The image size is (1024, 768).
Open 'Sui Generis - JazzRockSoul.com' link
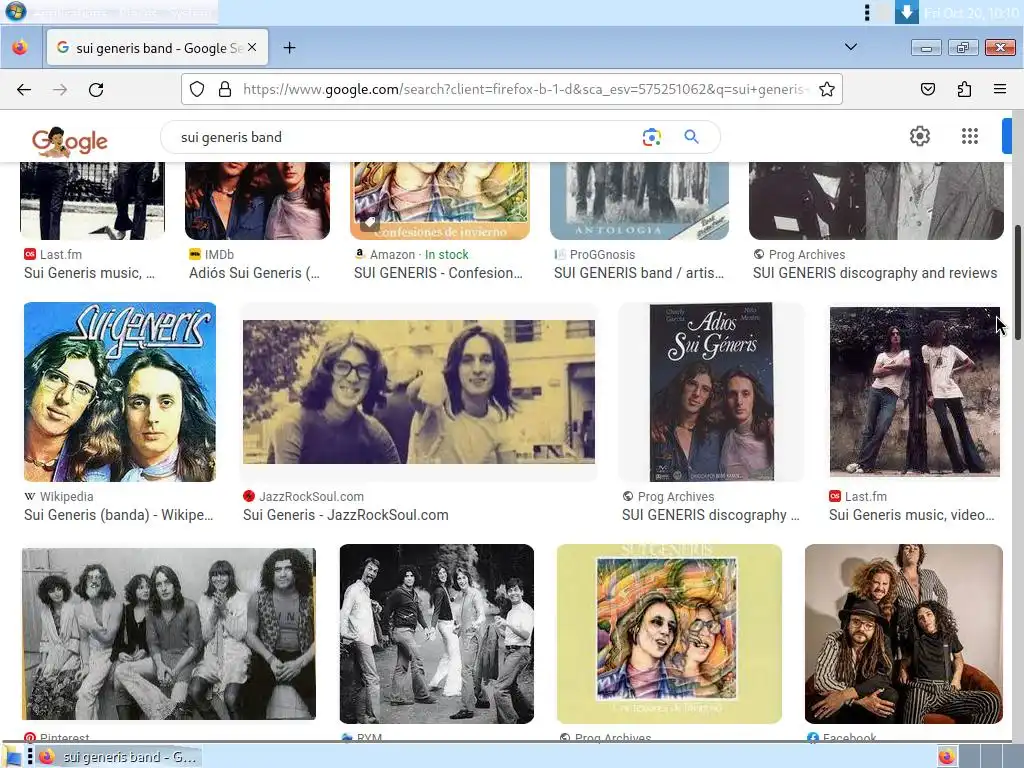pyautogui.click(x=345, y=515)
